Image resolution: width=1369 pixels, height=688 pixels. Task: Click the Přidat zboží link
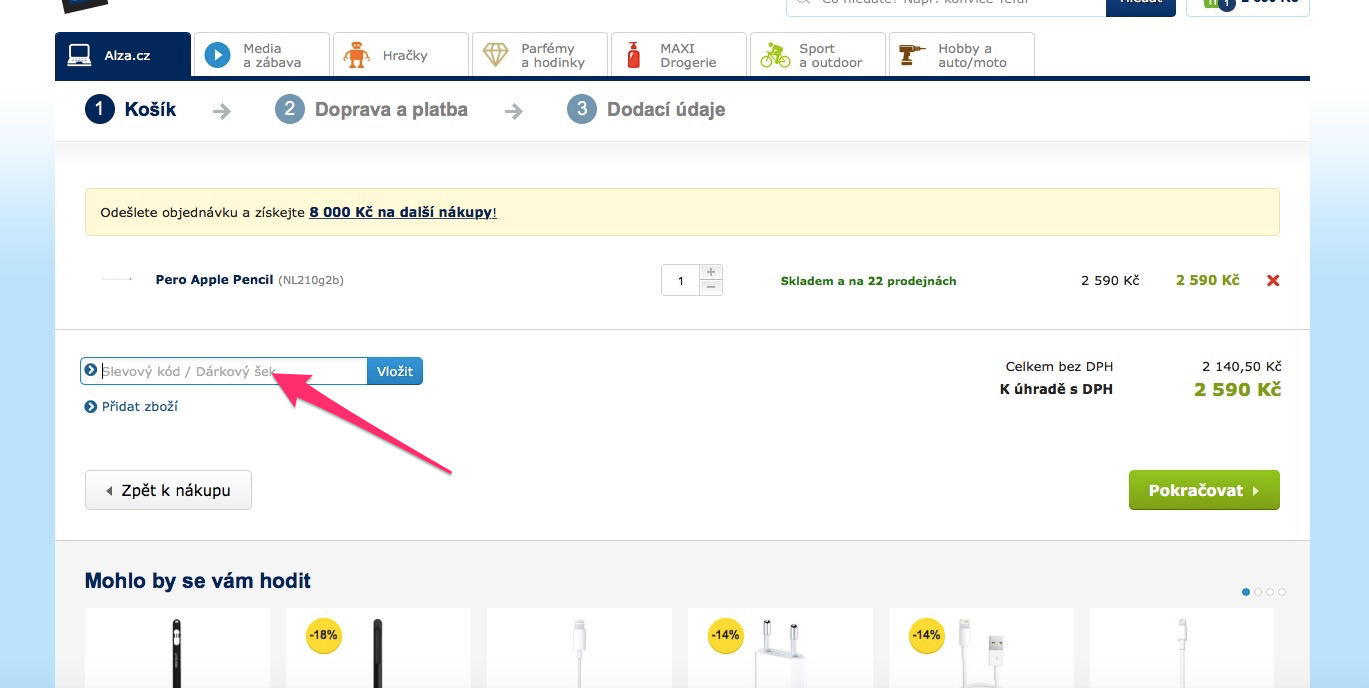click(x=140, y=406)
